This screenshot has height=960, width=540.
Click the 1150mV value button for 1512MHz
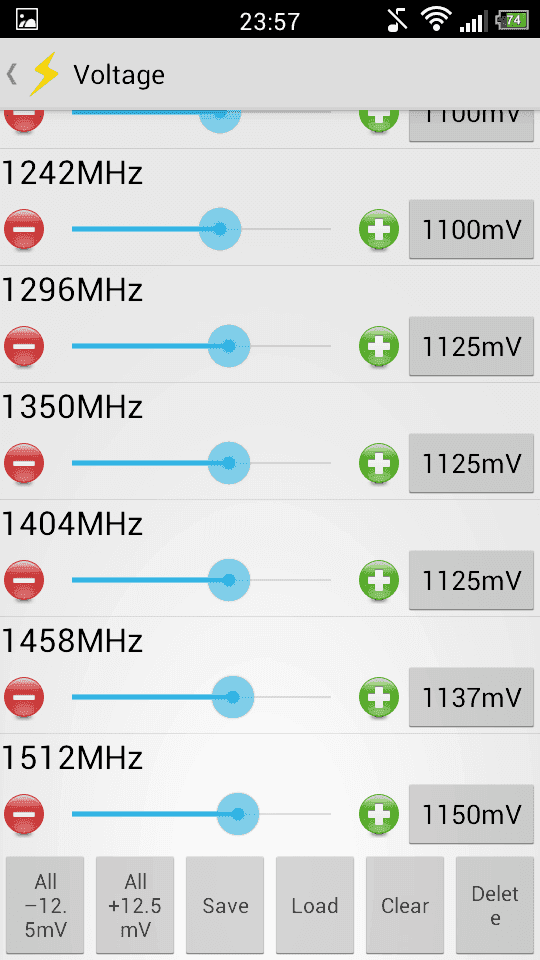point(471,814)
